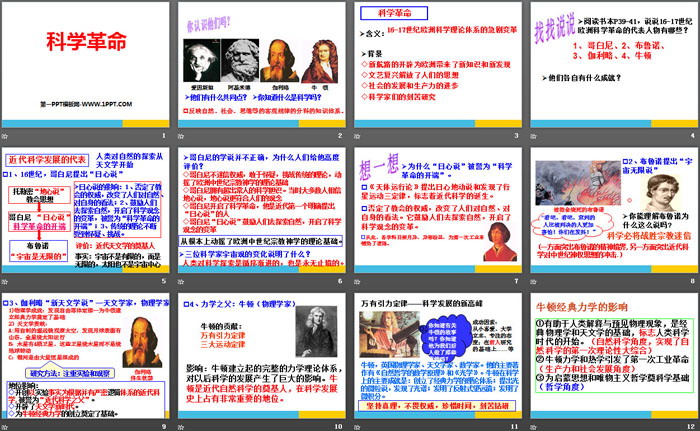Click the animation star icon under slide 6
This screenshot has height=431, width=700.
(x=181, y=281)
